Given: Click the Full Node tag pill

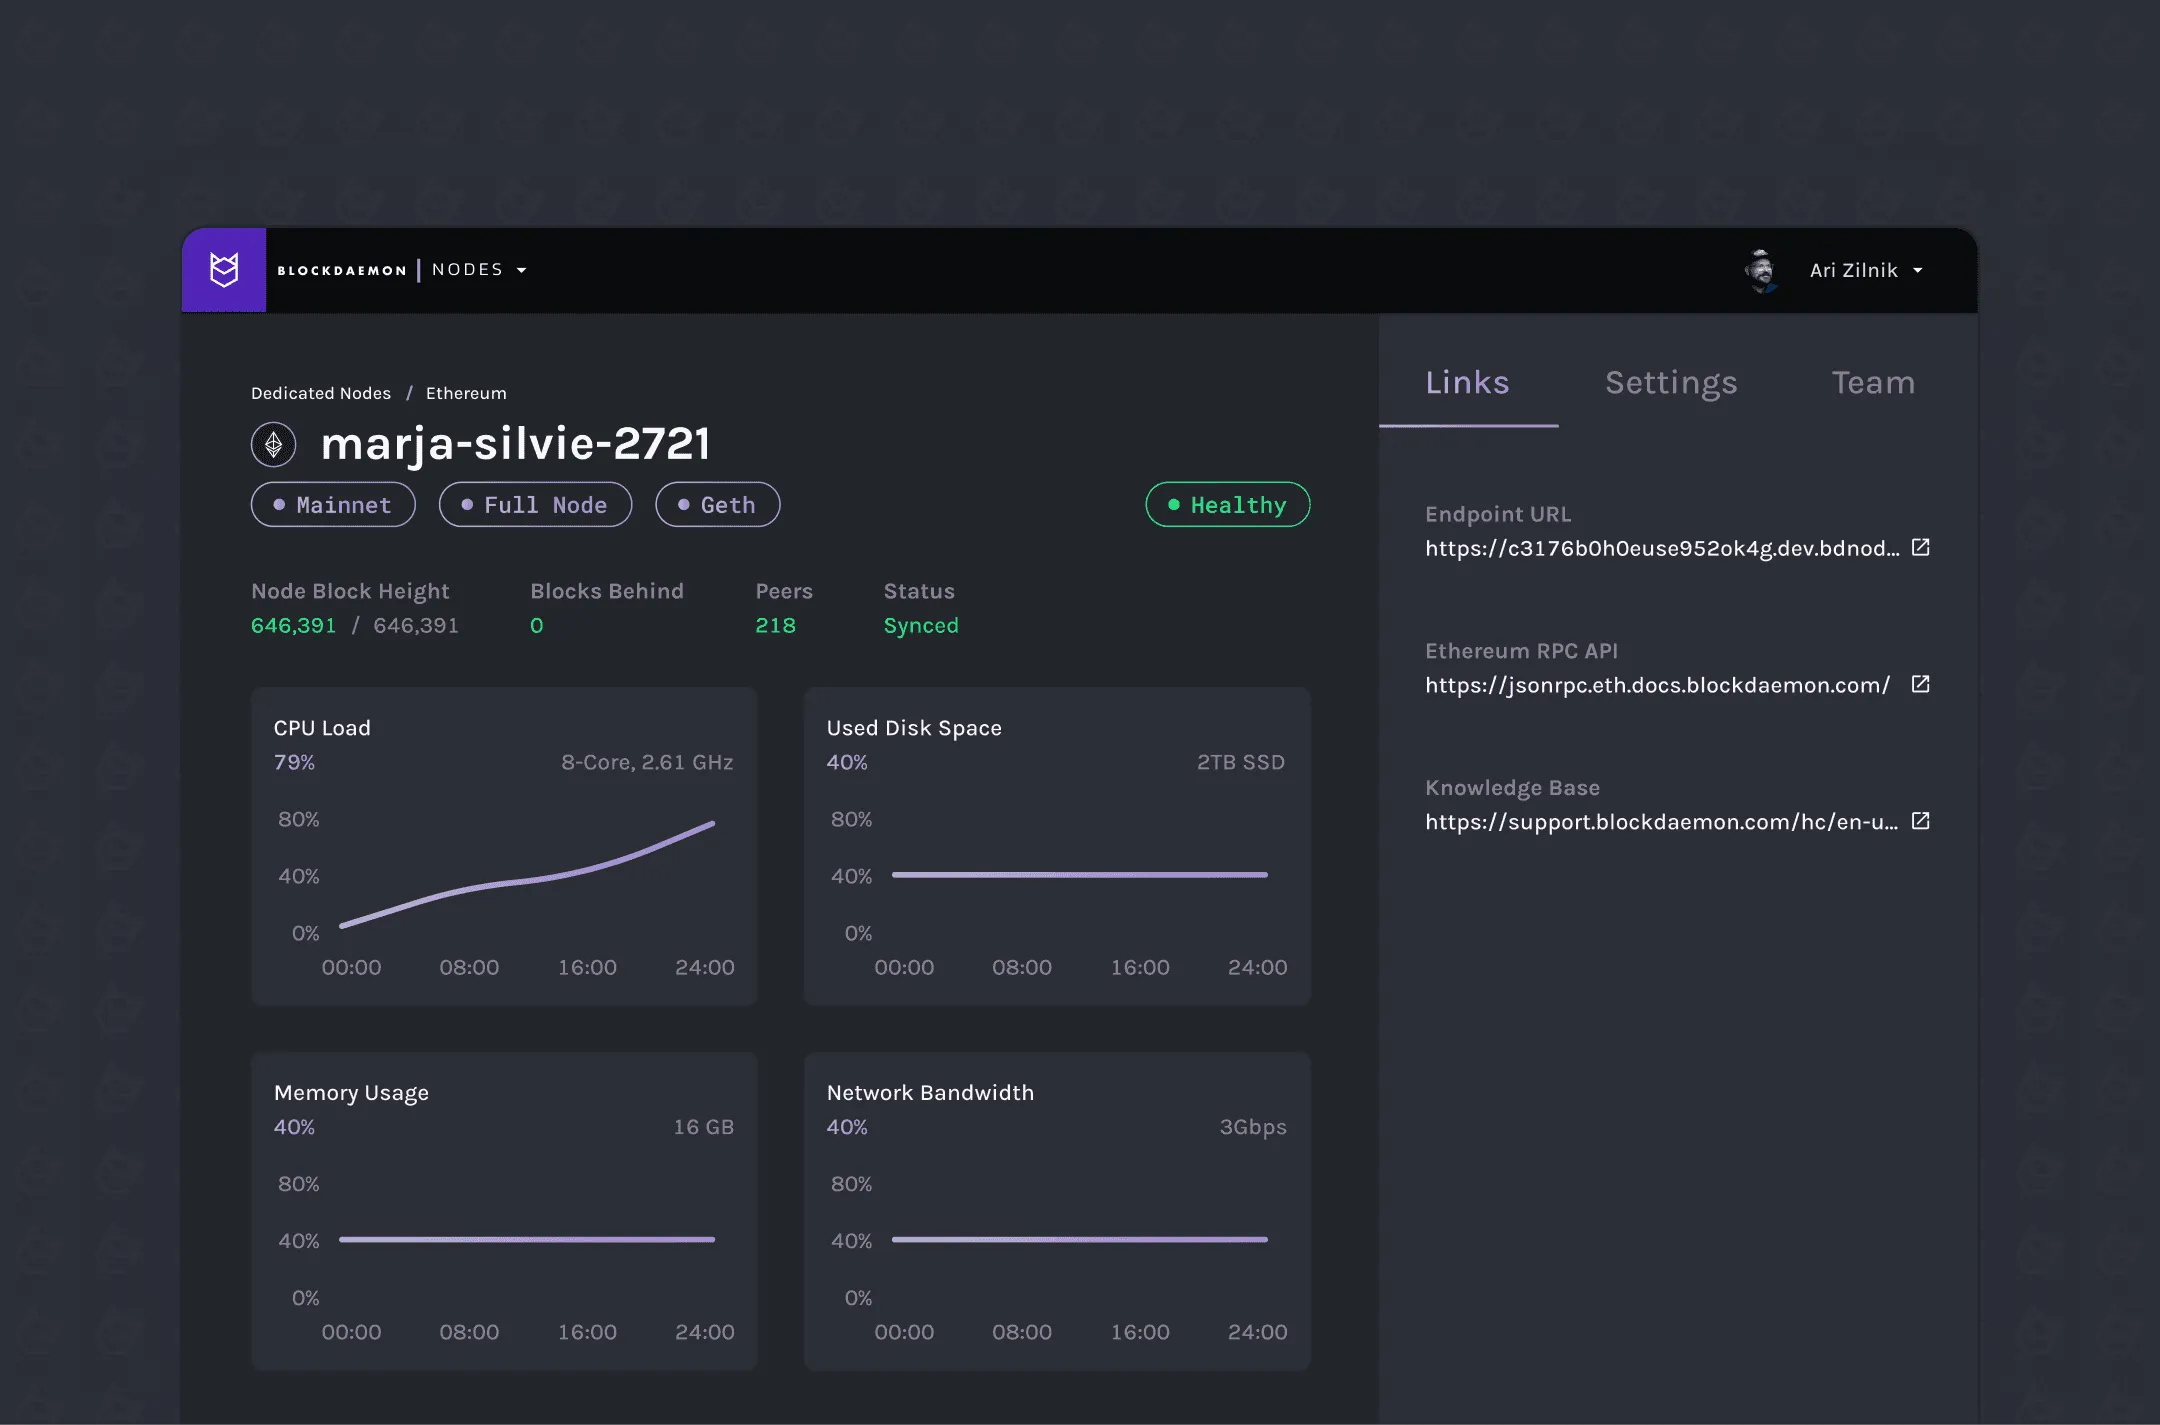Looking at the screenshot, I should tap(535, 505).
